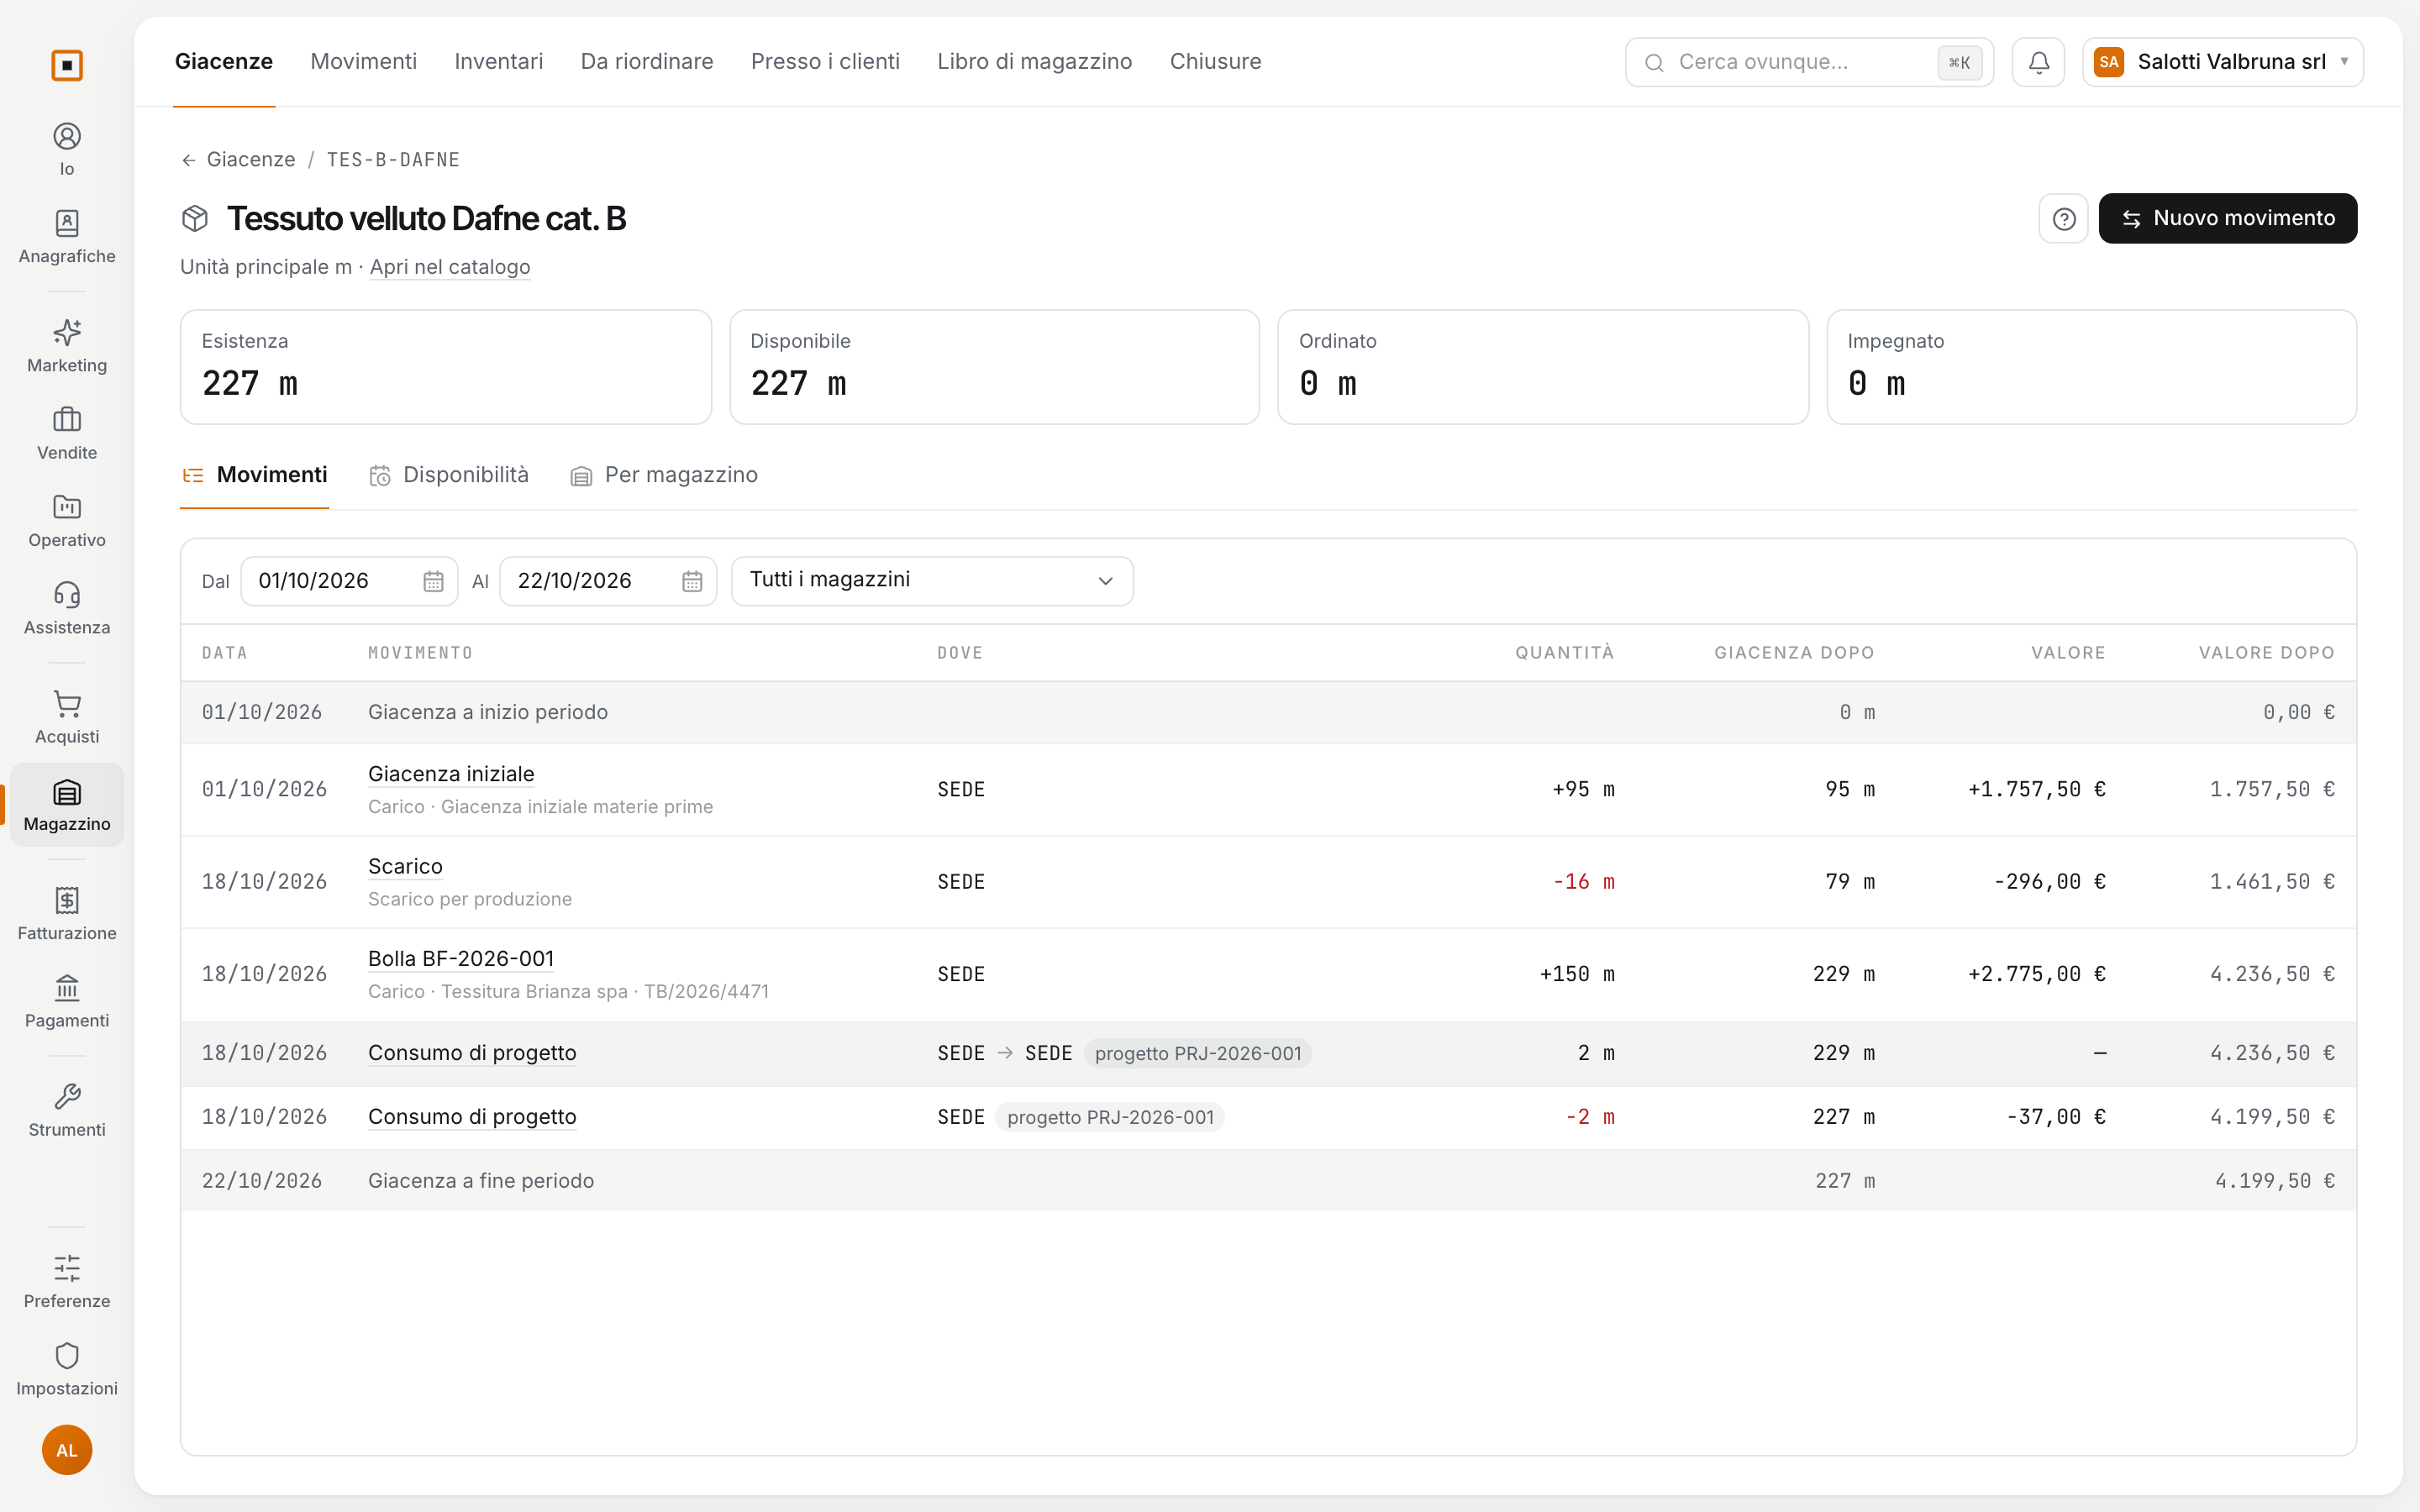The width and height of the screenshot is (2420, 1512).
Task: Click the orange app logo
Action: click(x=67, y=65)
